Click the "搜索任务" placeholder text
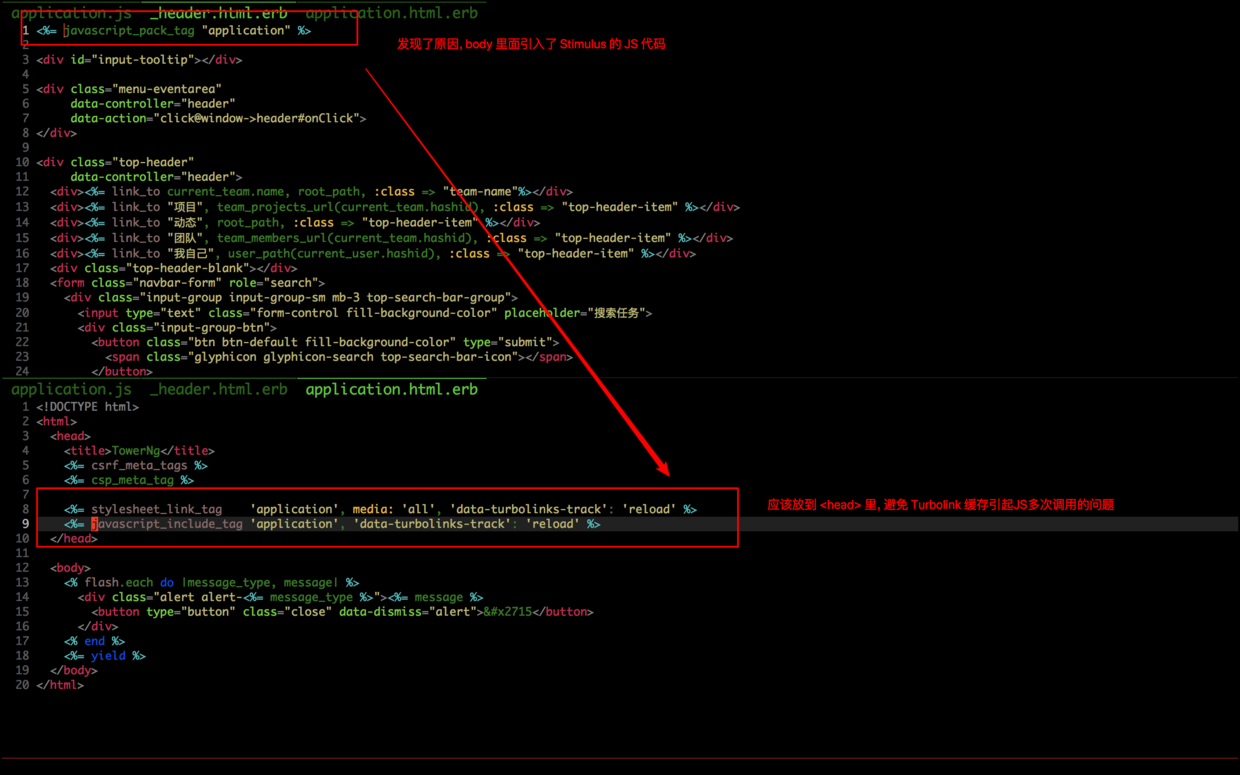The height and width of the screenshot is (775, 1240). [615, 313]
